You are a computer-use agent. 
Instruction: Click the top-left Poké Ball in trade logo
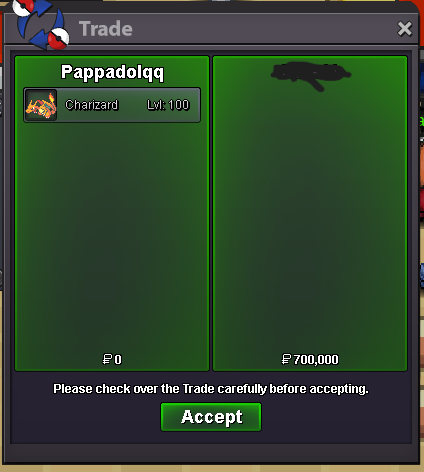23,7
